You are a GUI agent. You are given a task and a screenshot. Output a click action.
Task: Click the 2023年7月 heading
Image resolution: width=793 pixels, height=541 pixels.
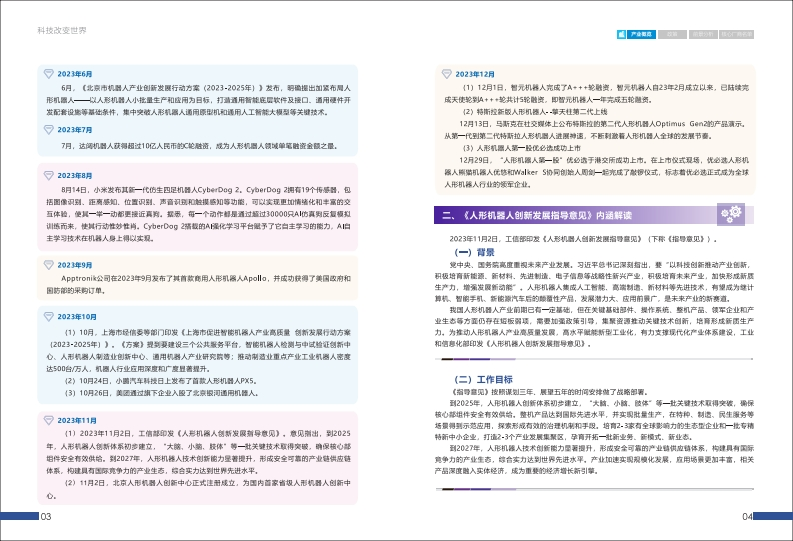click(x=75, y=129)
